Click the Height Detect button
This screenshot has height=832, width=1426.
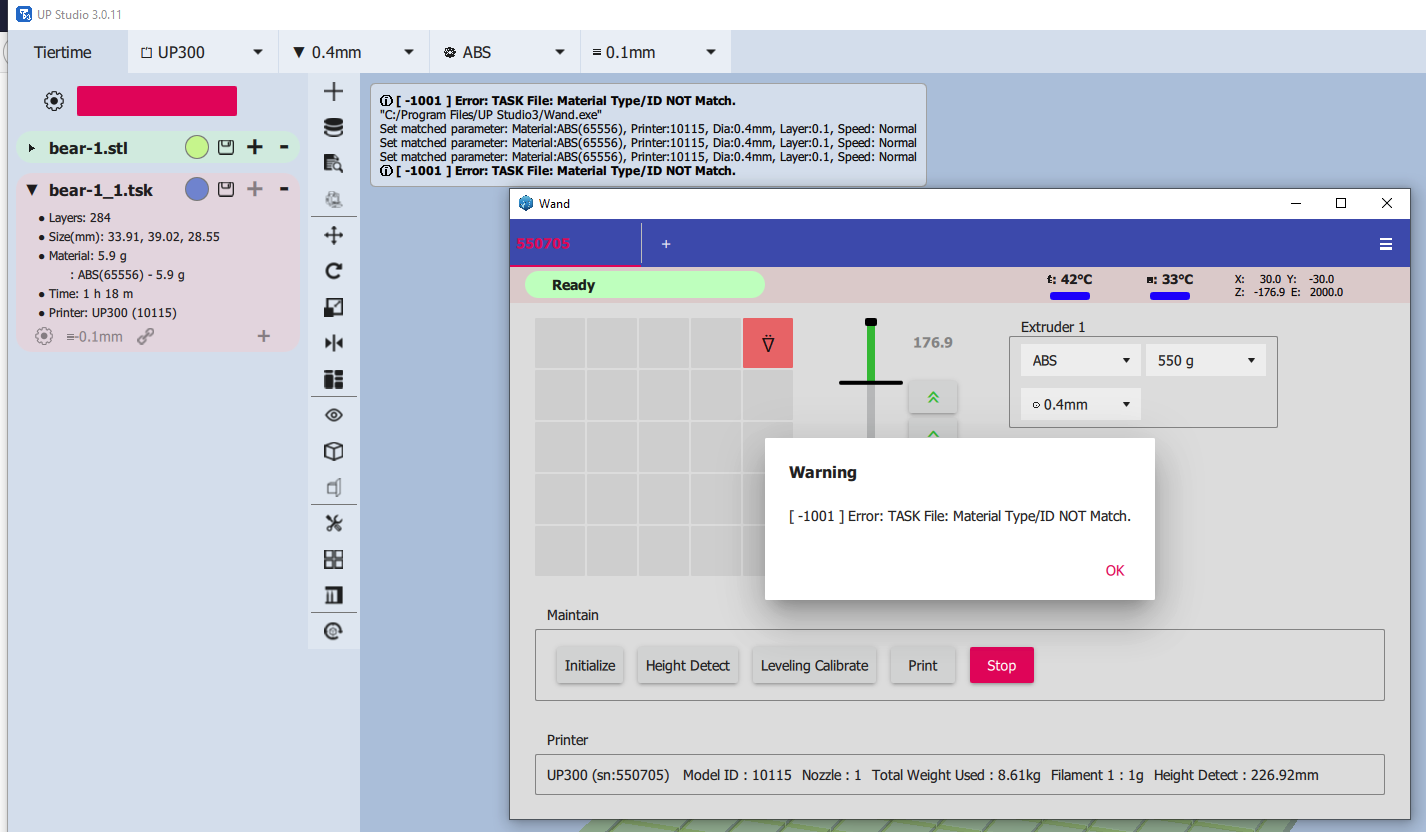[688, 665]
